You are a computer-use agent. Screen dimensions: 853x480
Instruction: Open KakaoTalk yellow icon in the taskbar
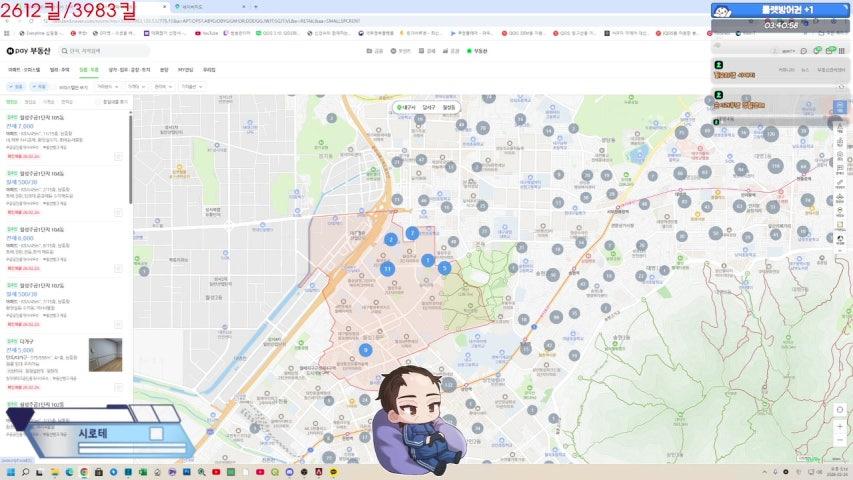coord(333,472)
